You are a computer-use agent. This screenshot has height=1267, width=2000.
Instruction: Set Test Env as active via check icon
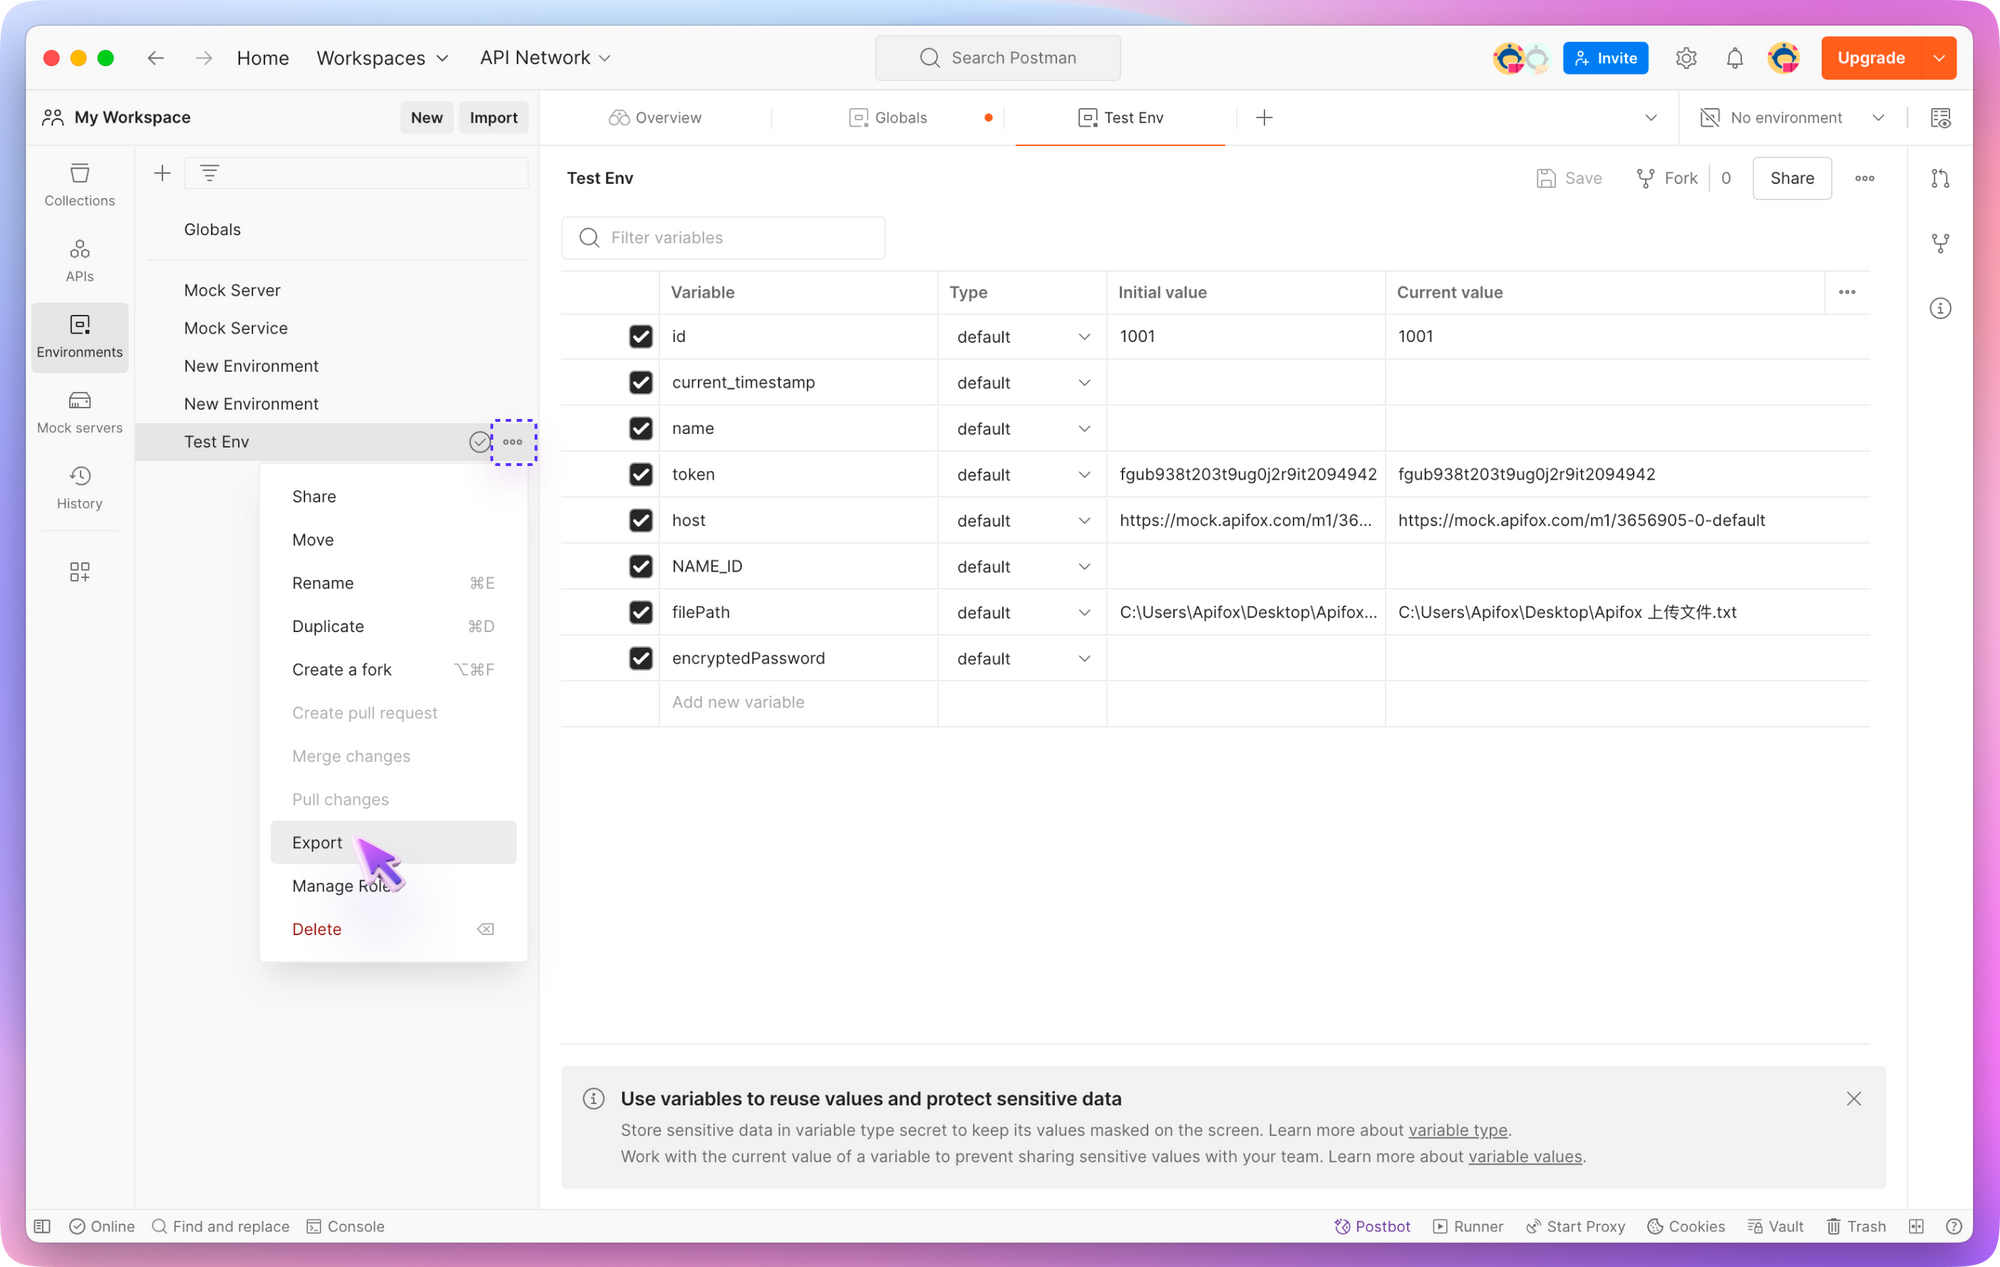tap(480, 442)
